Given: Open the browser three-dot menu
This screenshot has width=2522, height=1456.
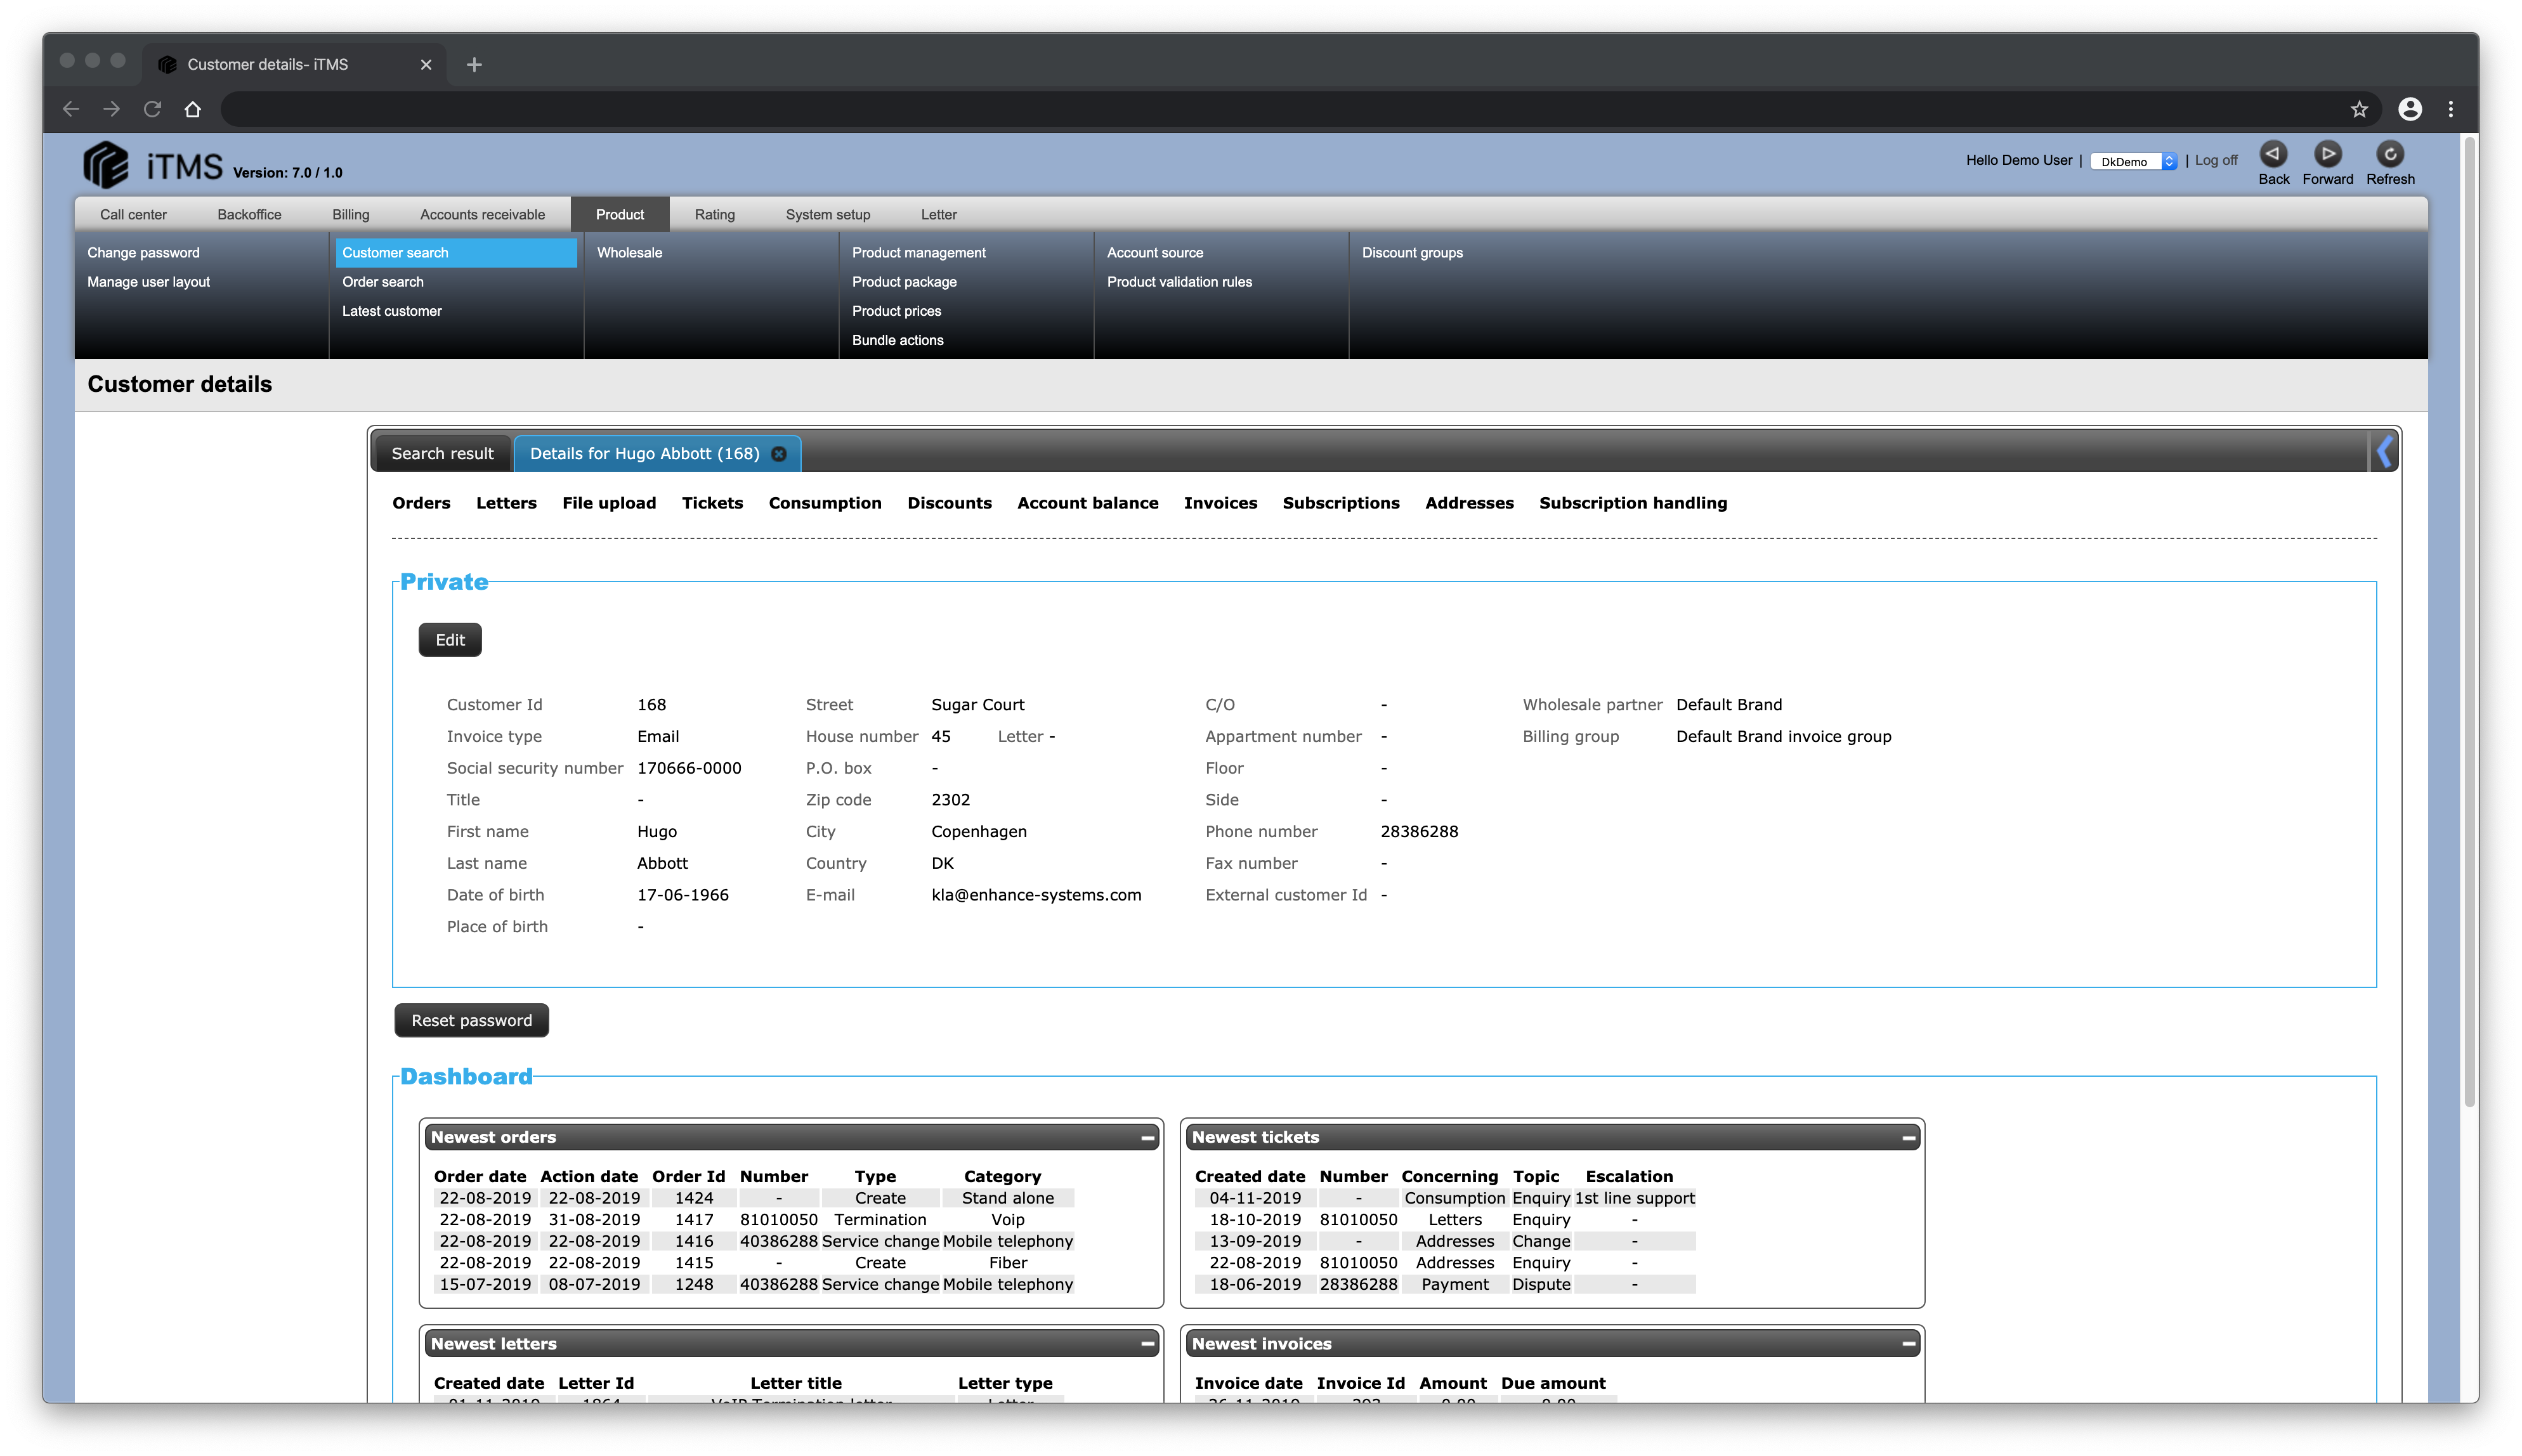Looking at the screenshot, I should tap(2450, 109).
